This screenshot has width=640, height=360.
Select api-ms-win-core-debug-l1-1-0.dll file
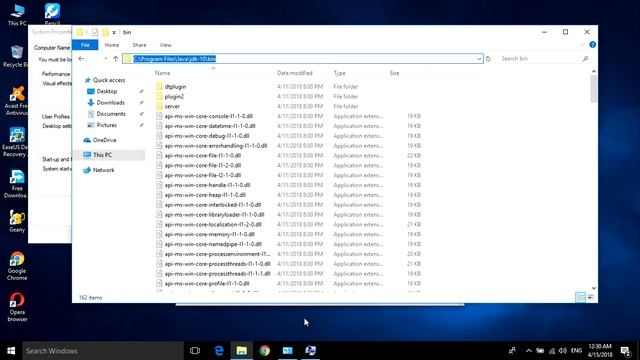[207, 136]
